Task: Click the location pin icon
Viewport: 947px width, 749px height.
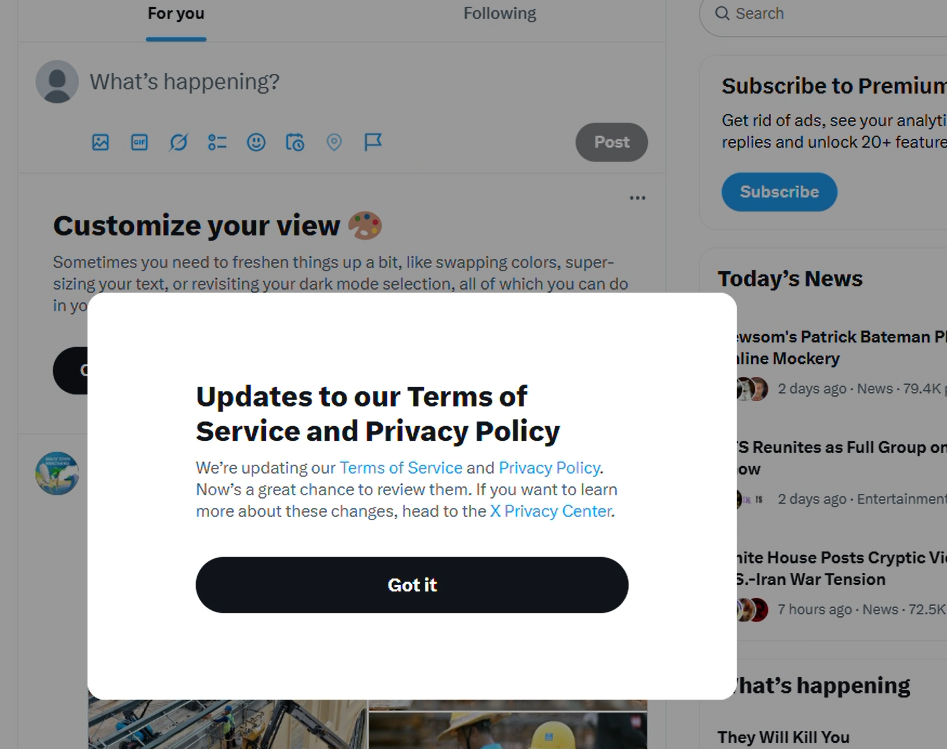Action: 334,142
